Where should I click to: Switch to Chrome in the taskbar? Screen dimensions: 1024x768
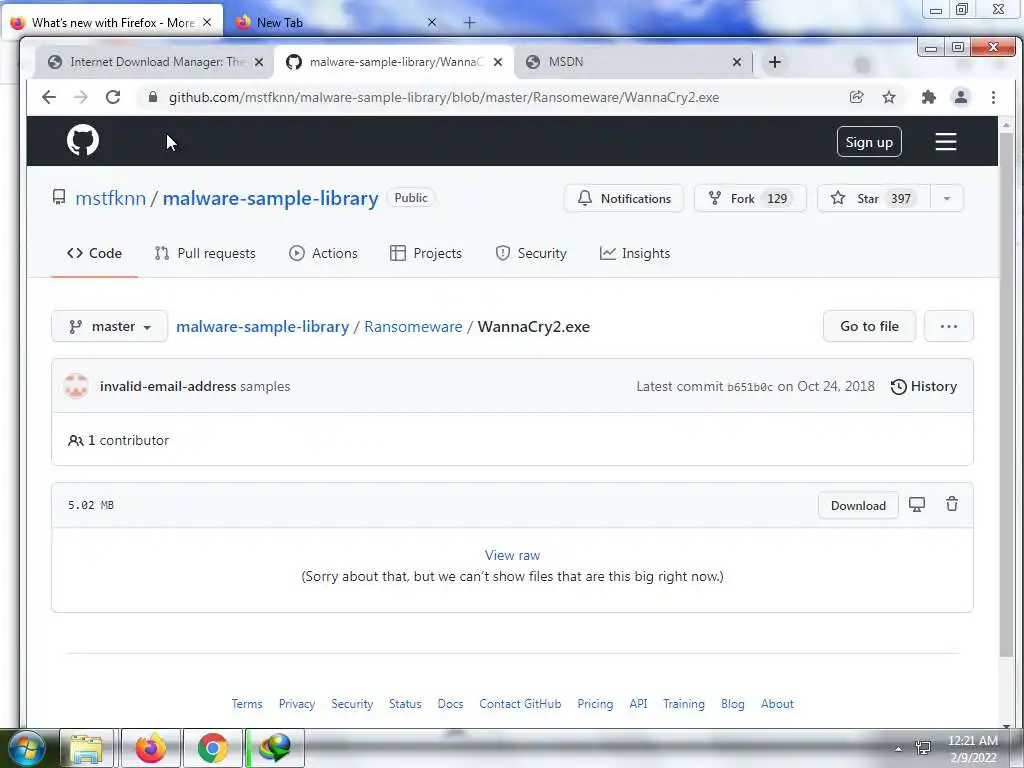tap(213, 748)
